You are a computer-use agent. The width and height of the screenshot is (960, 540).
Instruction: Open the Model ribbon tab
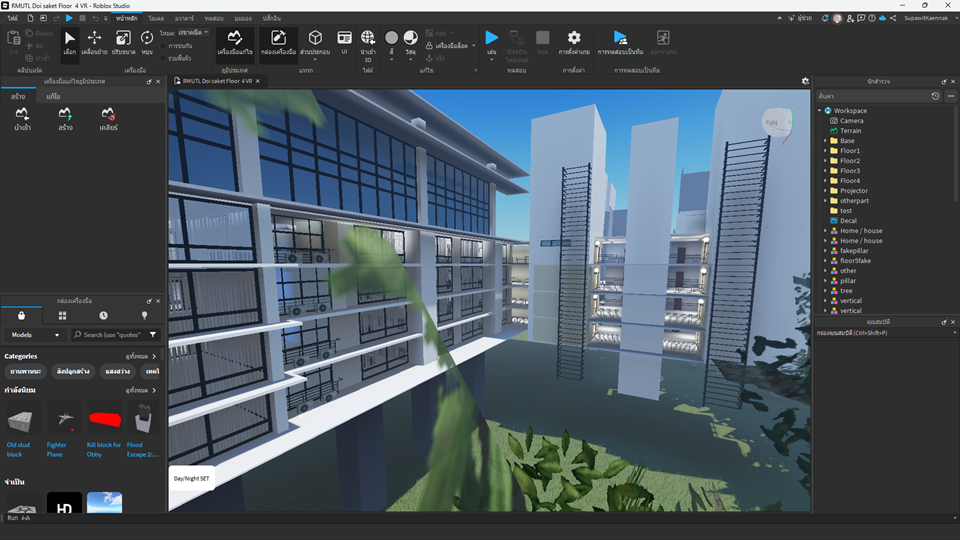(x=156, y=18)
